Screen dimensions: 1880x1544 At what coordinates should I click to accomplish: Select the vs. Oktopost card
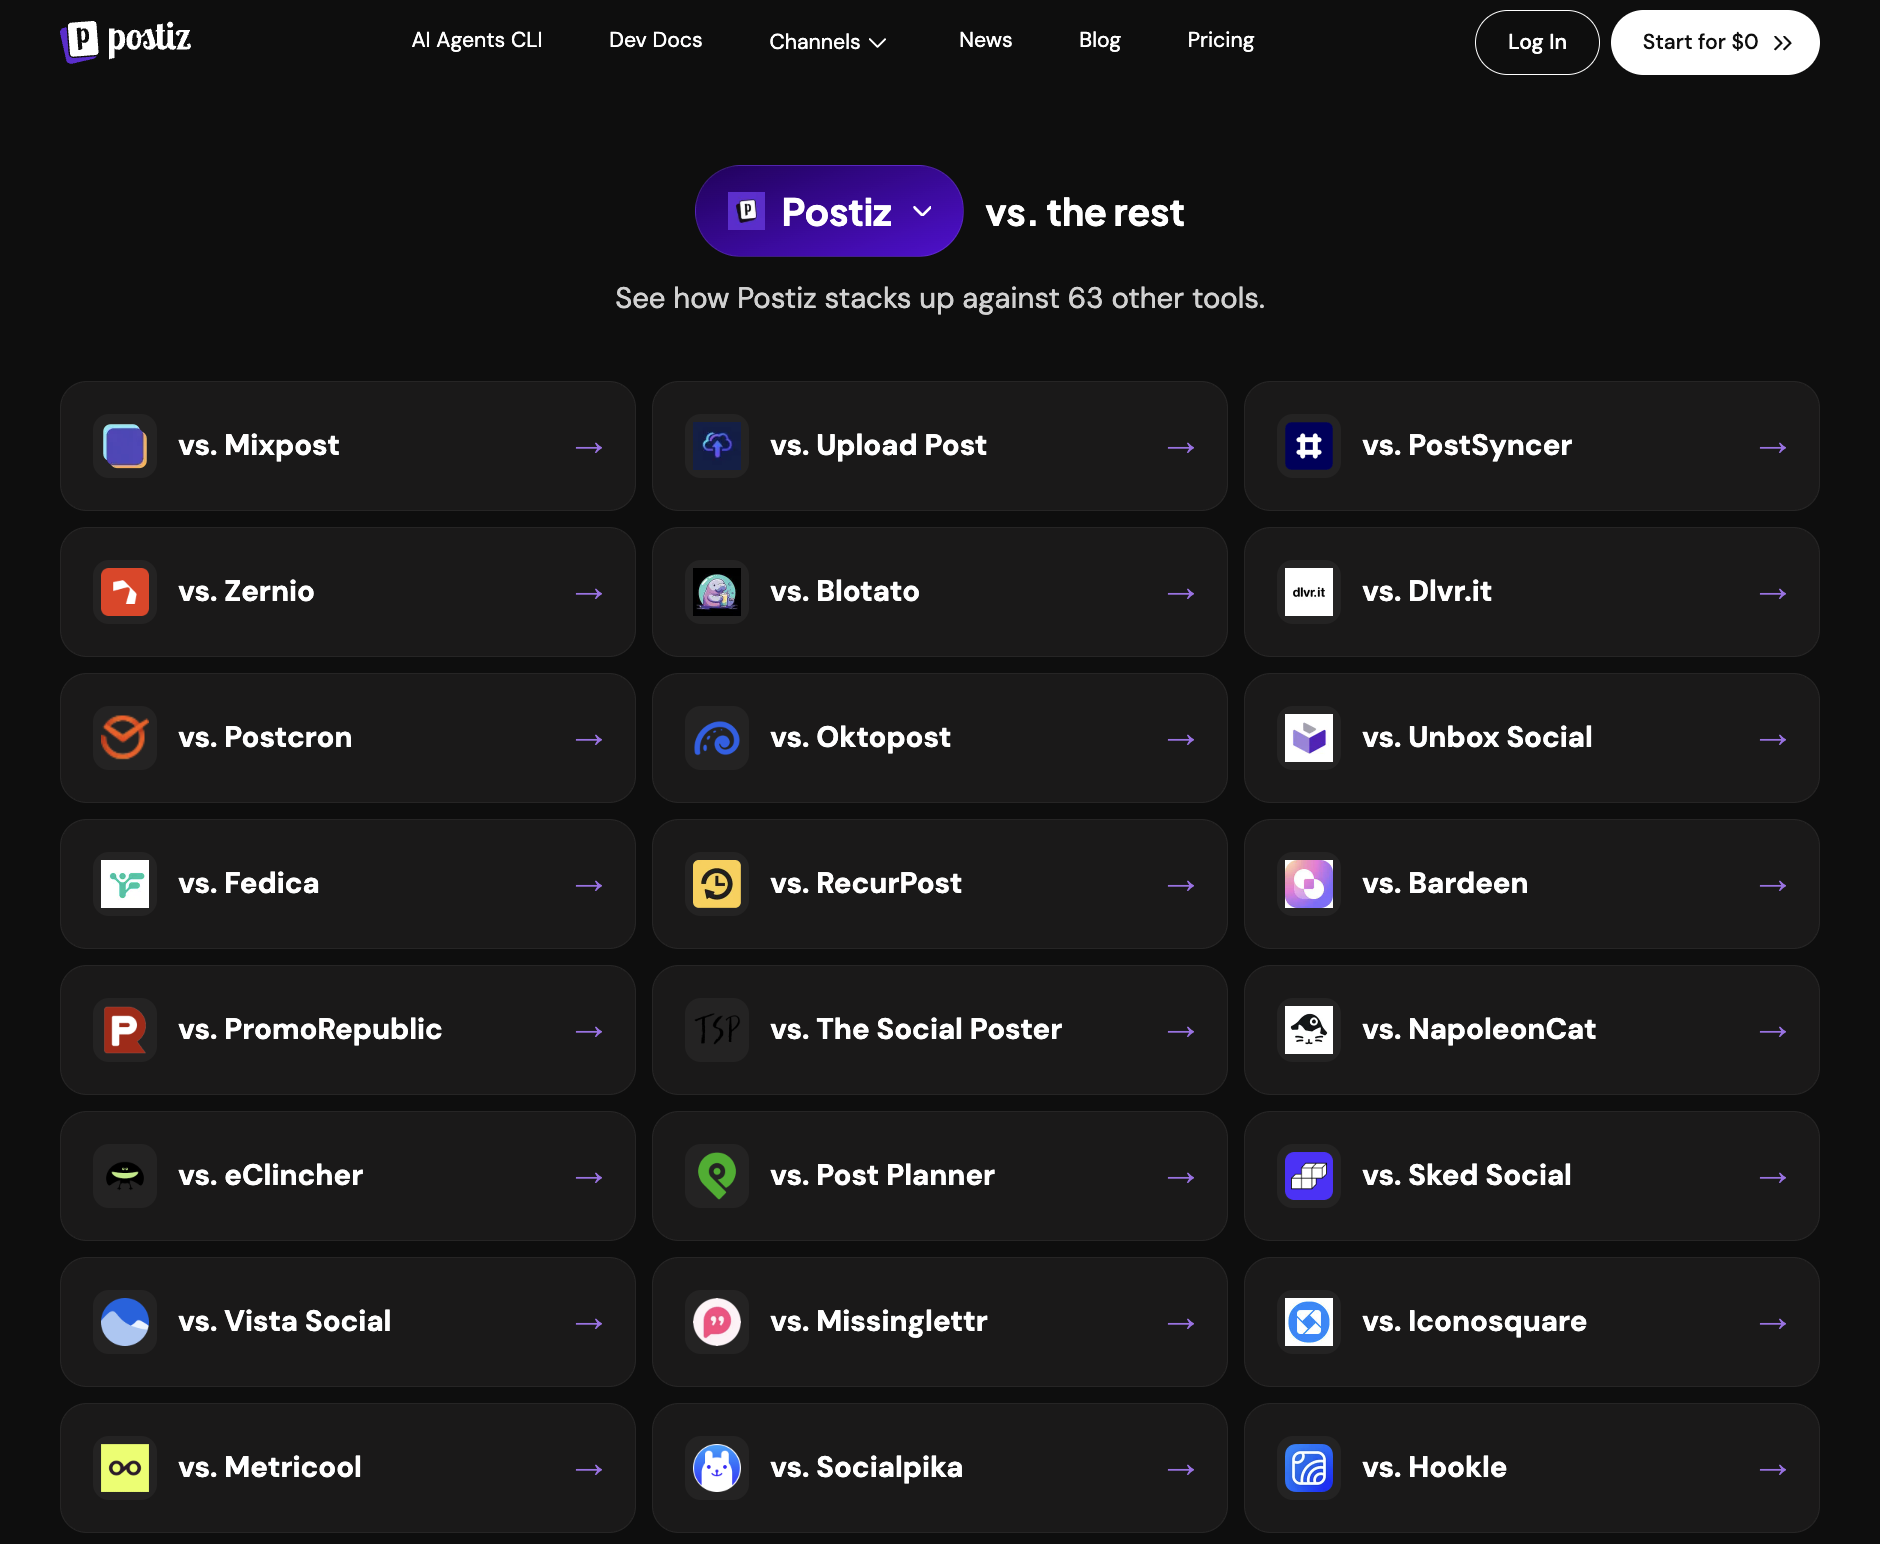(x=940, y=738)
